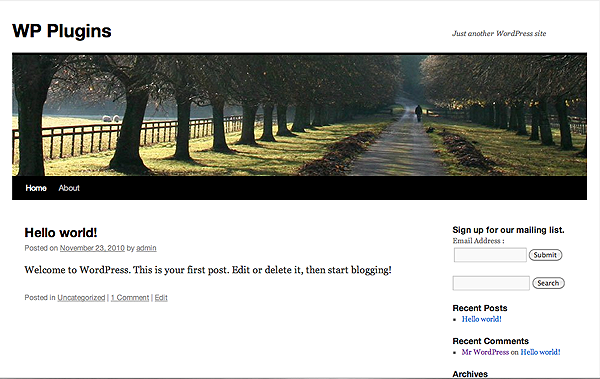Screen dimensions: 600x379
Task: Open the Hello world! post title
Action: tap(61, 232)
